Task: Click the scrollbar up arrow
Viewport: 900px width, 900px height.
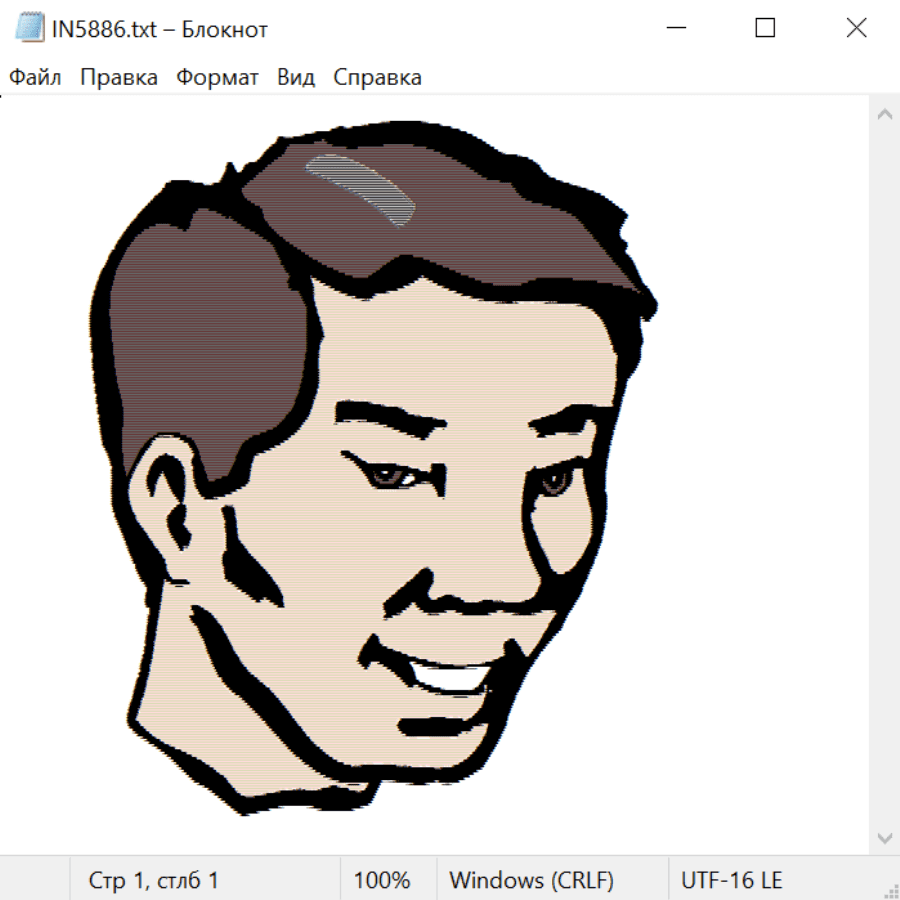Action: 884,115
